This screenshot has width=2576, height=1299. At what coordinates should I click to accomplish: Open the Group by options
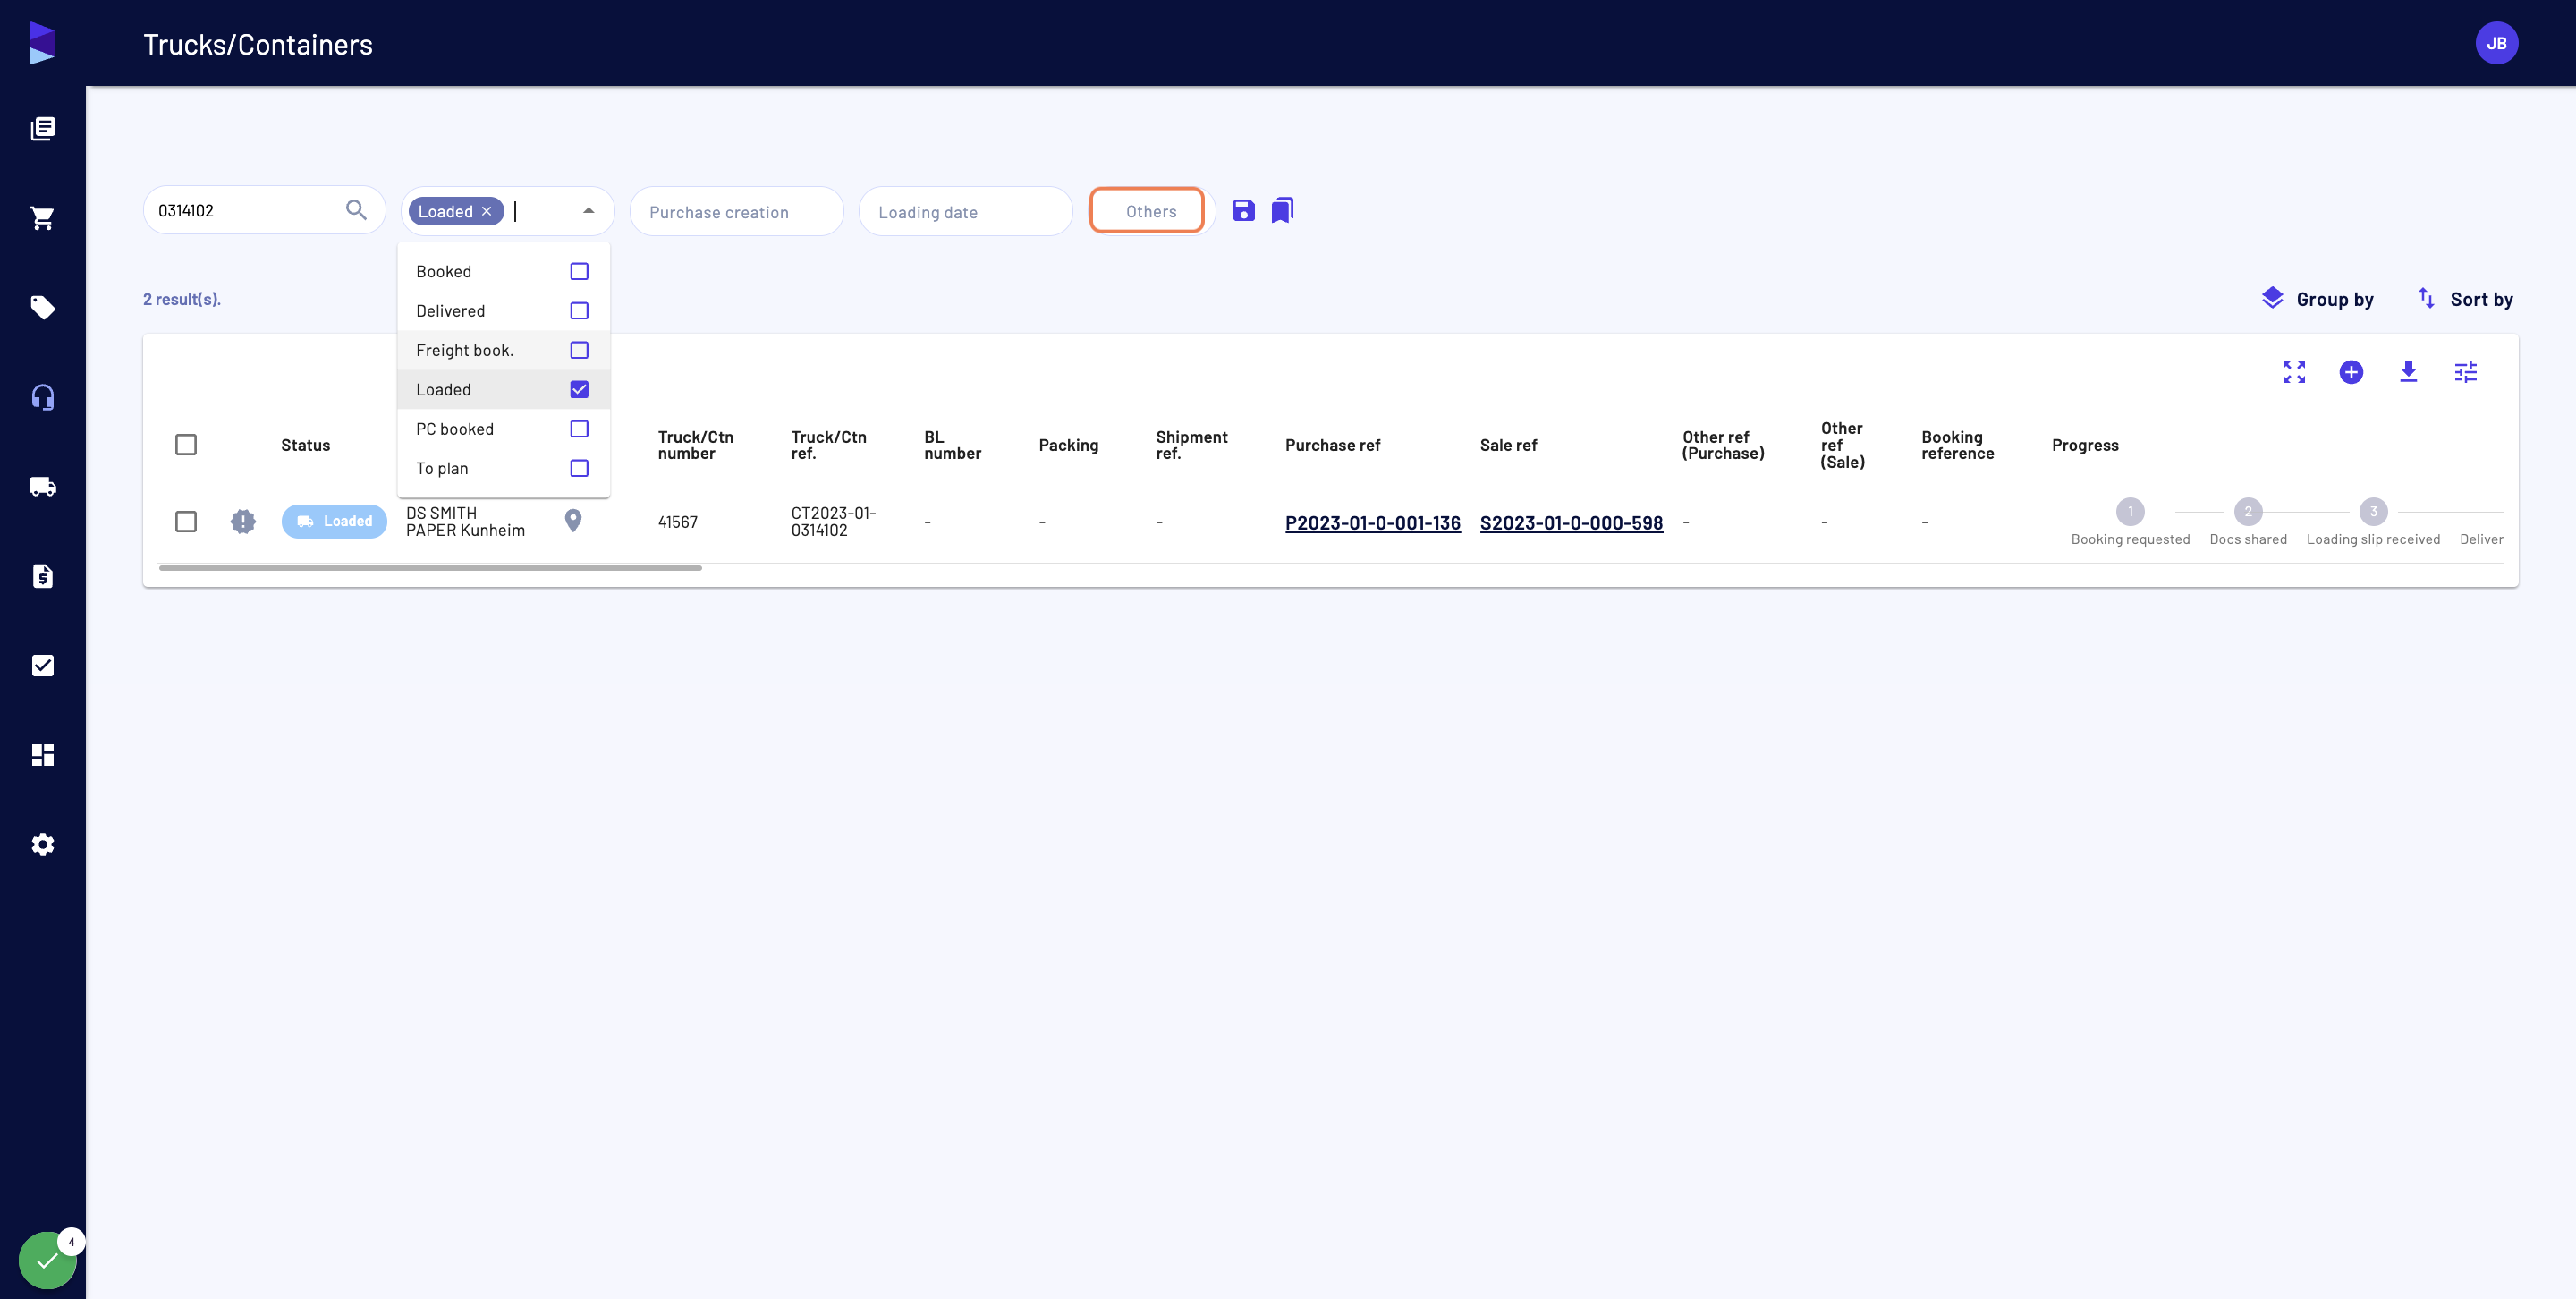pyautogui.click(x=2317, y=299)
